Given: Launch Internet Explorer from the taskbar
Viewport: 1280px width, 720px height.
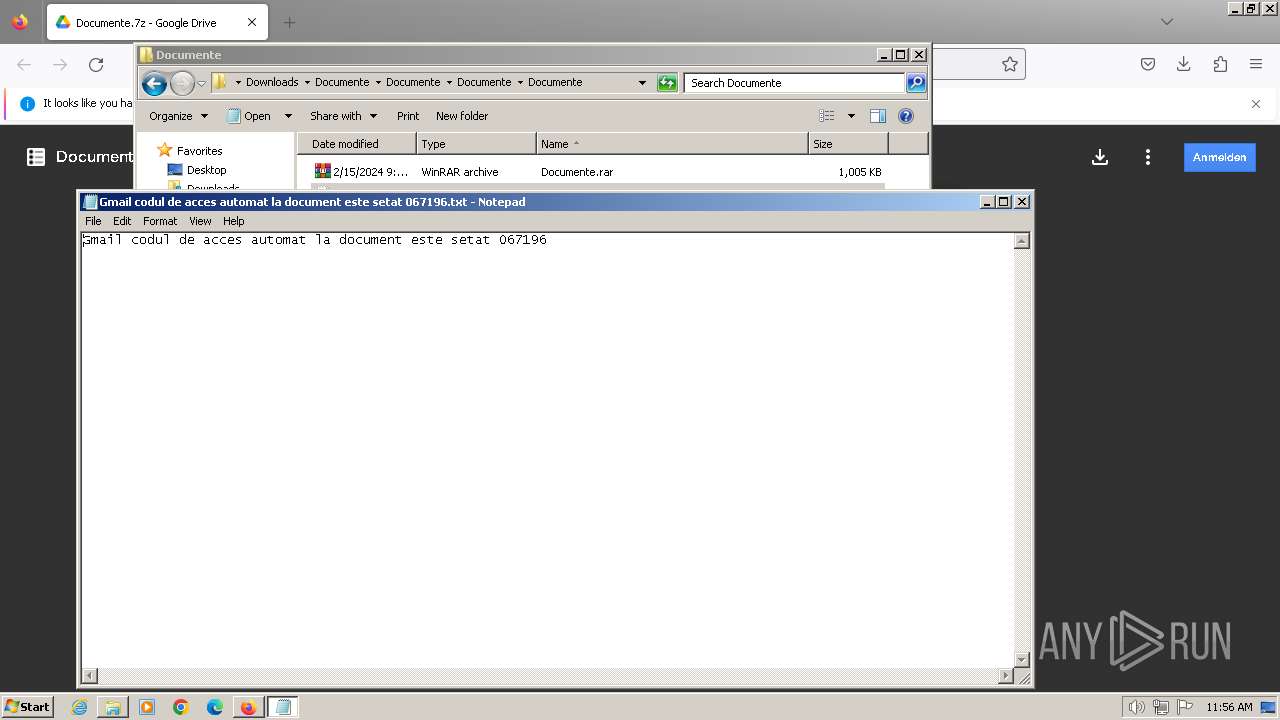Looking at the screenshot, I should [79, 707].
